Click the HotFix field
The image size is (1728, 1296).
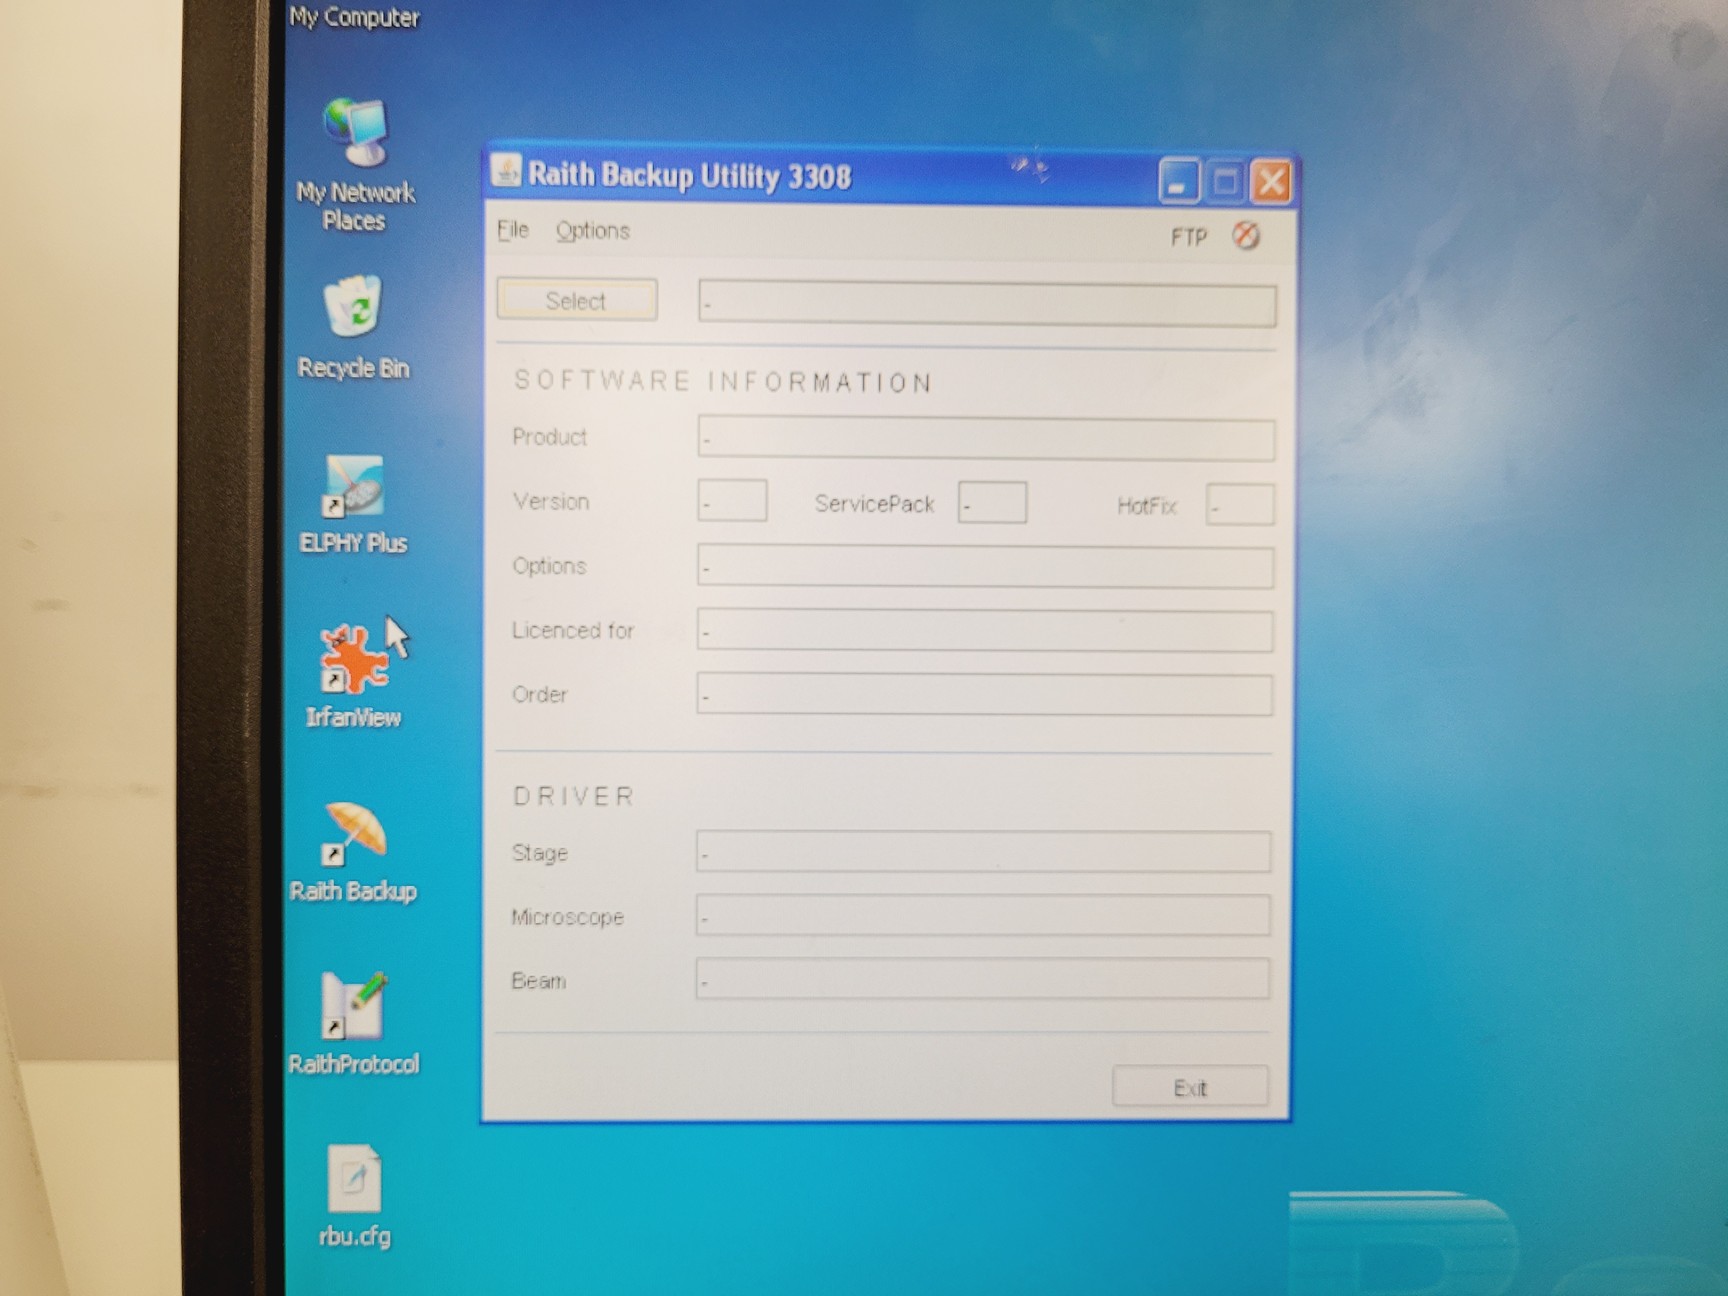click(x=1240, y=505)
